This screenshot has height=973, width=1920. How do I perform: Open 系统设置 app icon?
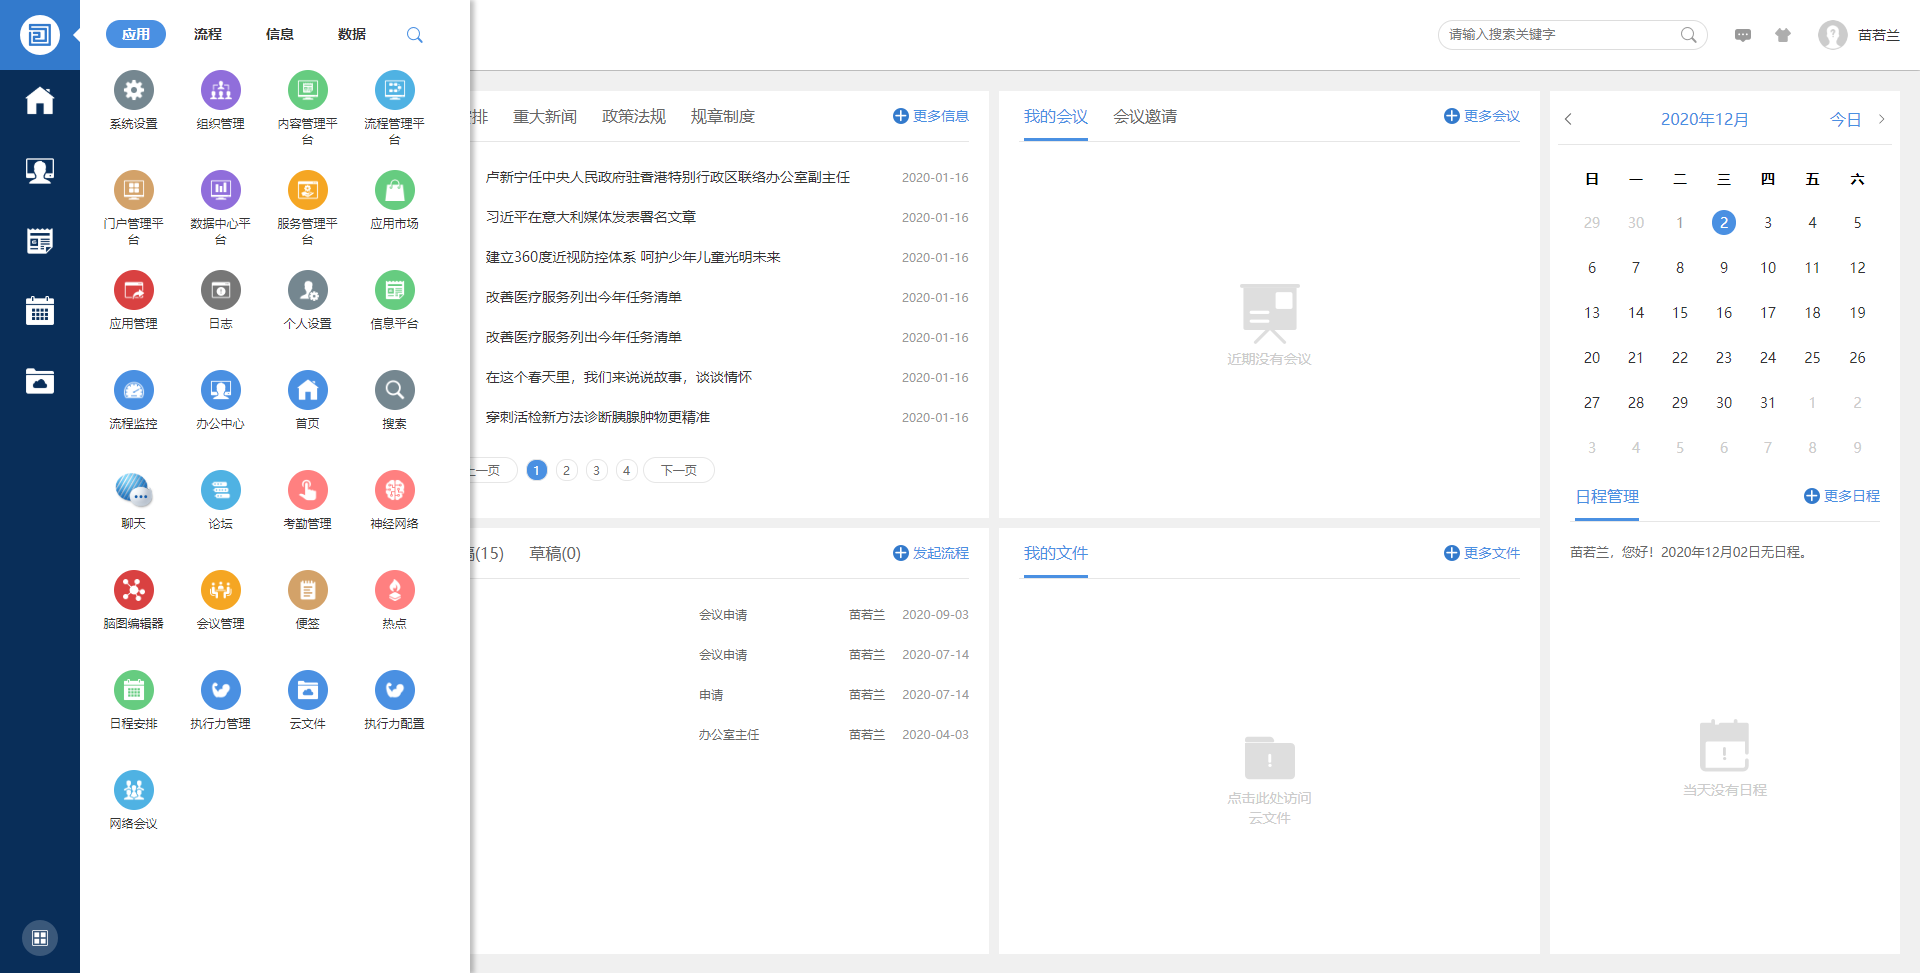[x=134, y=90]
